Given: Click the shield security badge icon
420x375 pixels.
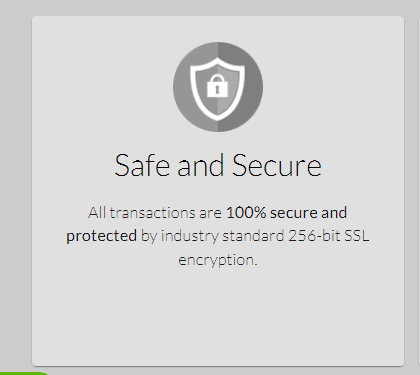Looking at the screenshot, I should click(x=218, y=87).
